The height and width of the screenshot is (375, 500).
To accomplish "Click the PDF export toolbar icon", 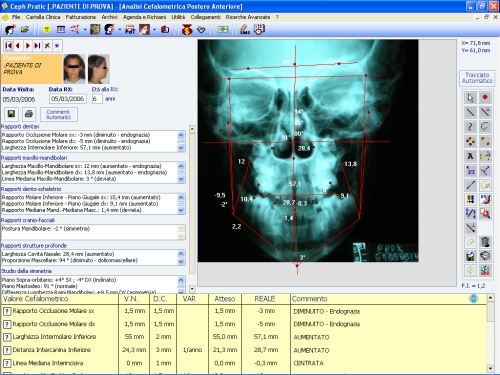I will [x=130, y=30].
